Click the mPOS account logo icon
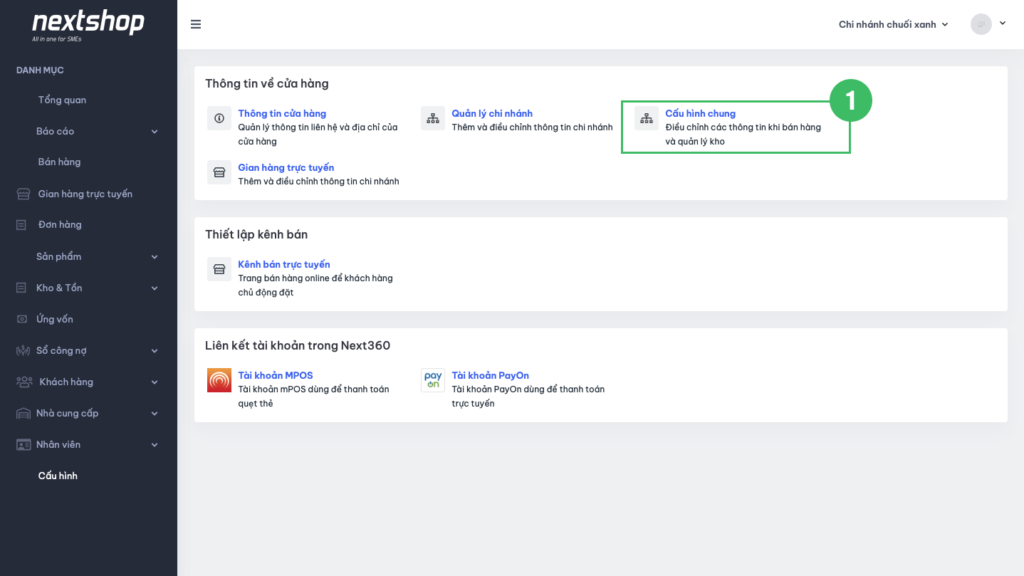Image resolution: width=1024 pixels, height=576 pixels. coord(219,380)
